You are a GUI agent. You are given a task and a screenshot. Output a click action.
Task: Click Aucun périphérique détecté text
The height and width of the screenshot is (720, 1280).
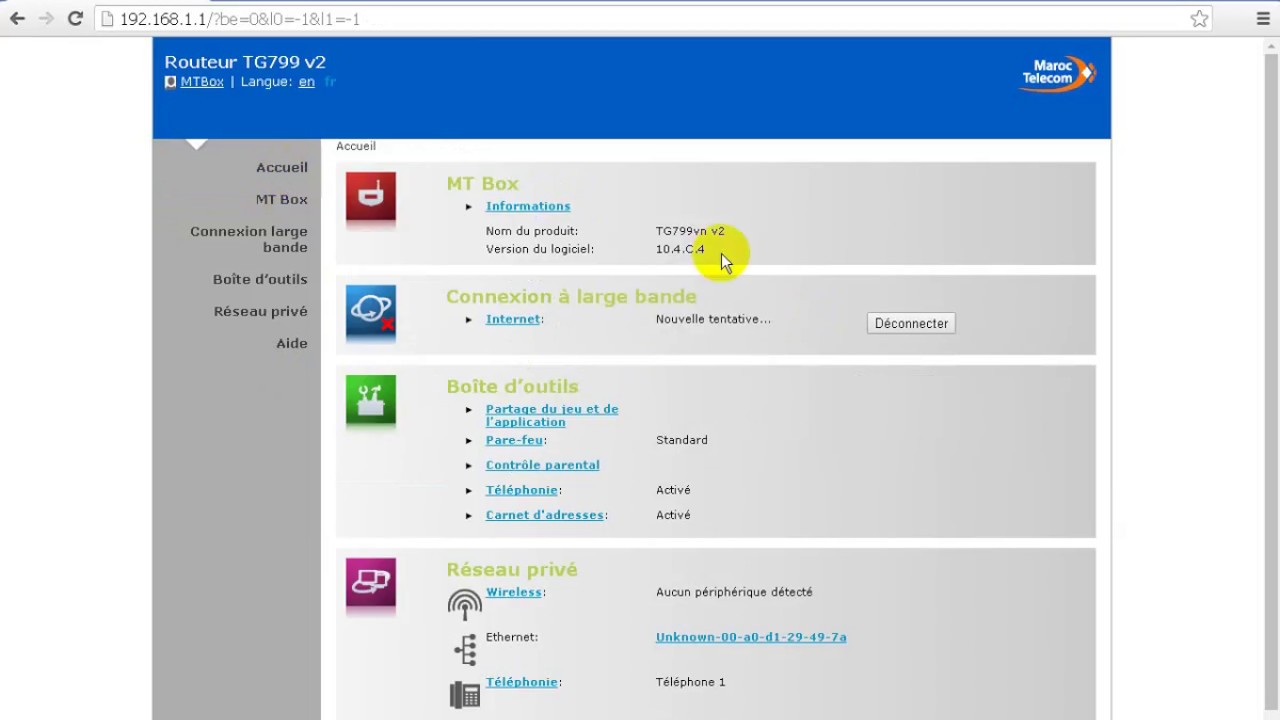[x=734, y=592]
